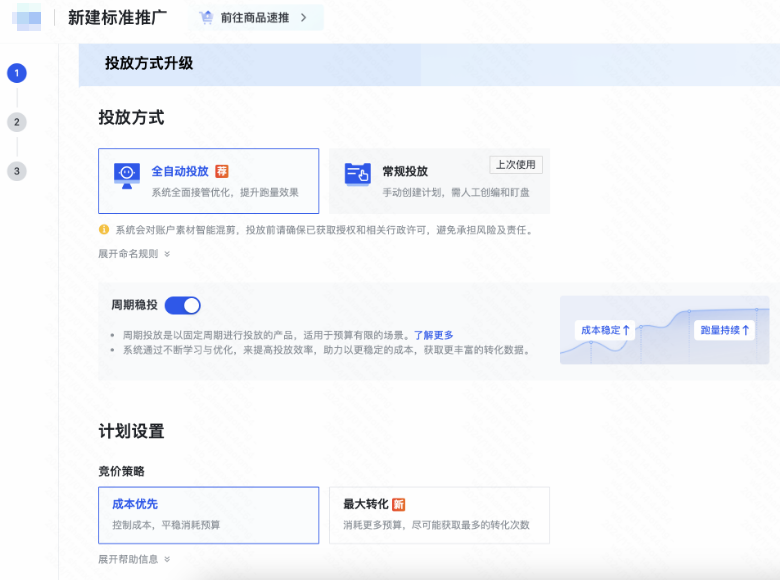Screen dimensions: 780x580
Task: Click the 系统全面接管优化 description text
Action: (x=225, y=193)
